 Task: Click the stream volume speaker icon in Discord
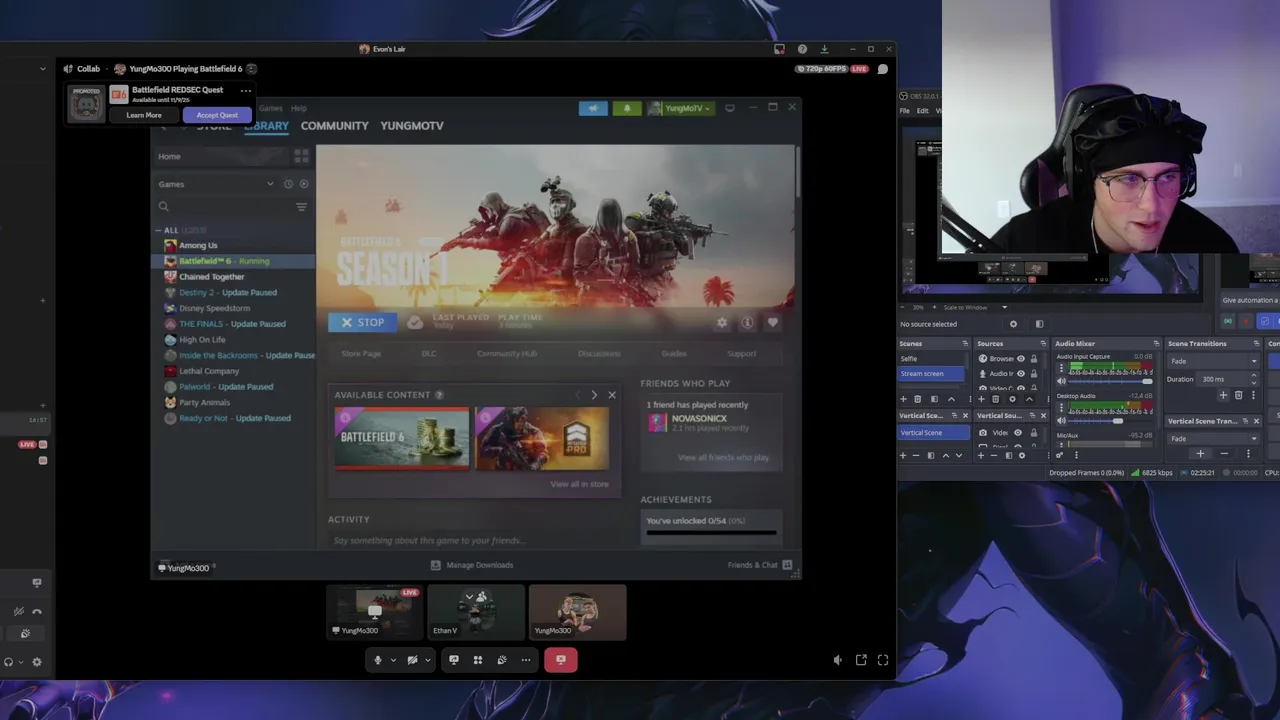(838, 660)
